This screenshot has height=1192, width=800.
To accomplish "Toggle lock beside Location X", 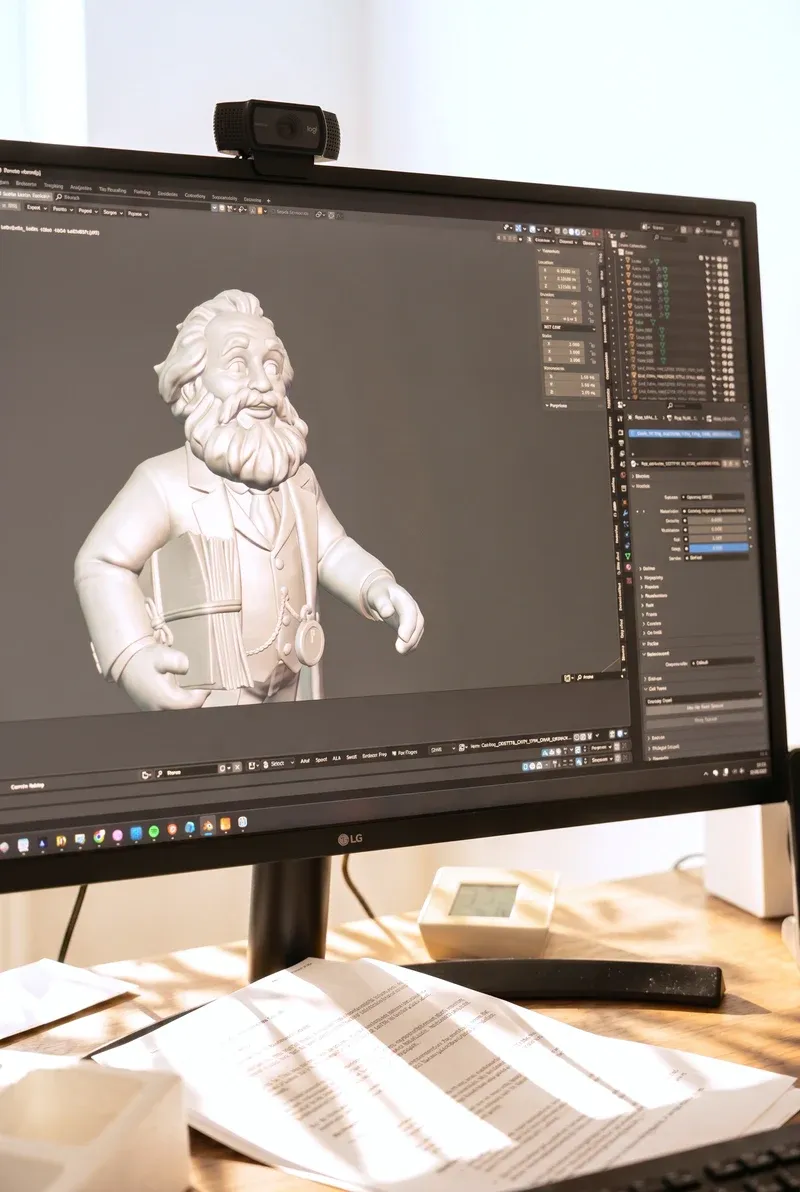I will coord(589,273).
